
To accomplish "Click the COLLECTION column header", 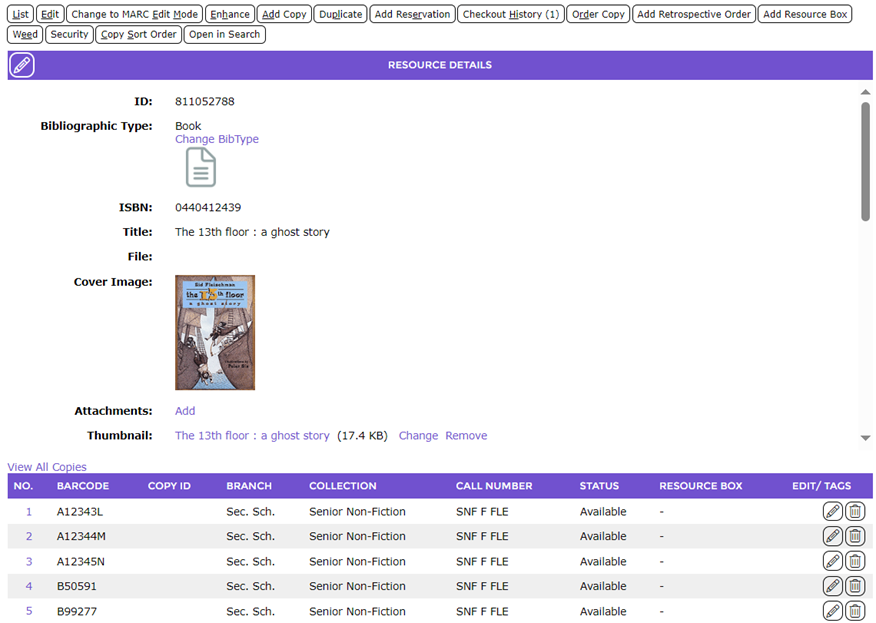I will click(342, 486).
